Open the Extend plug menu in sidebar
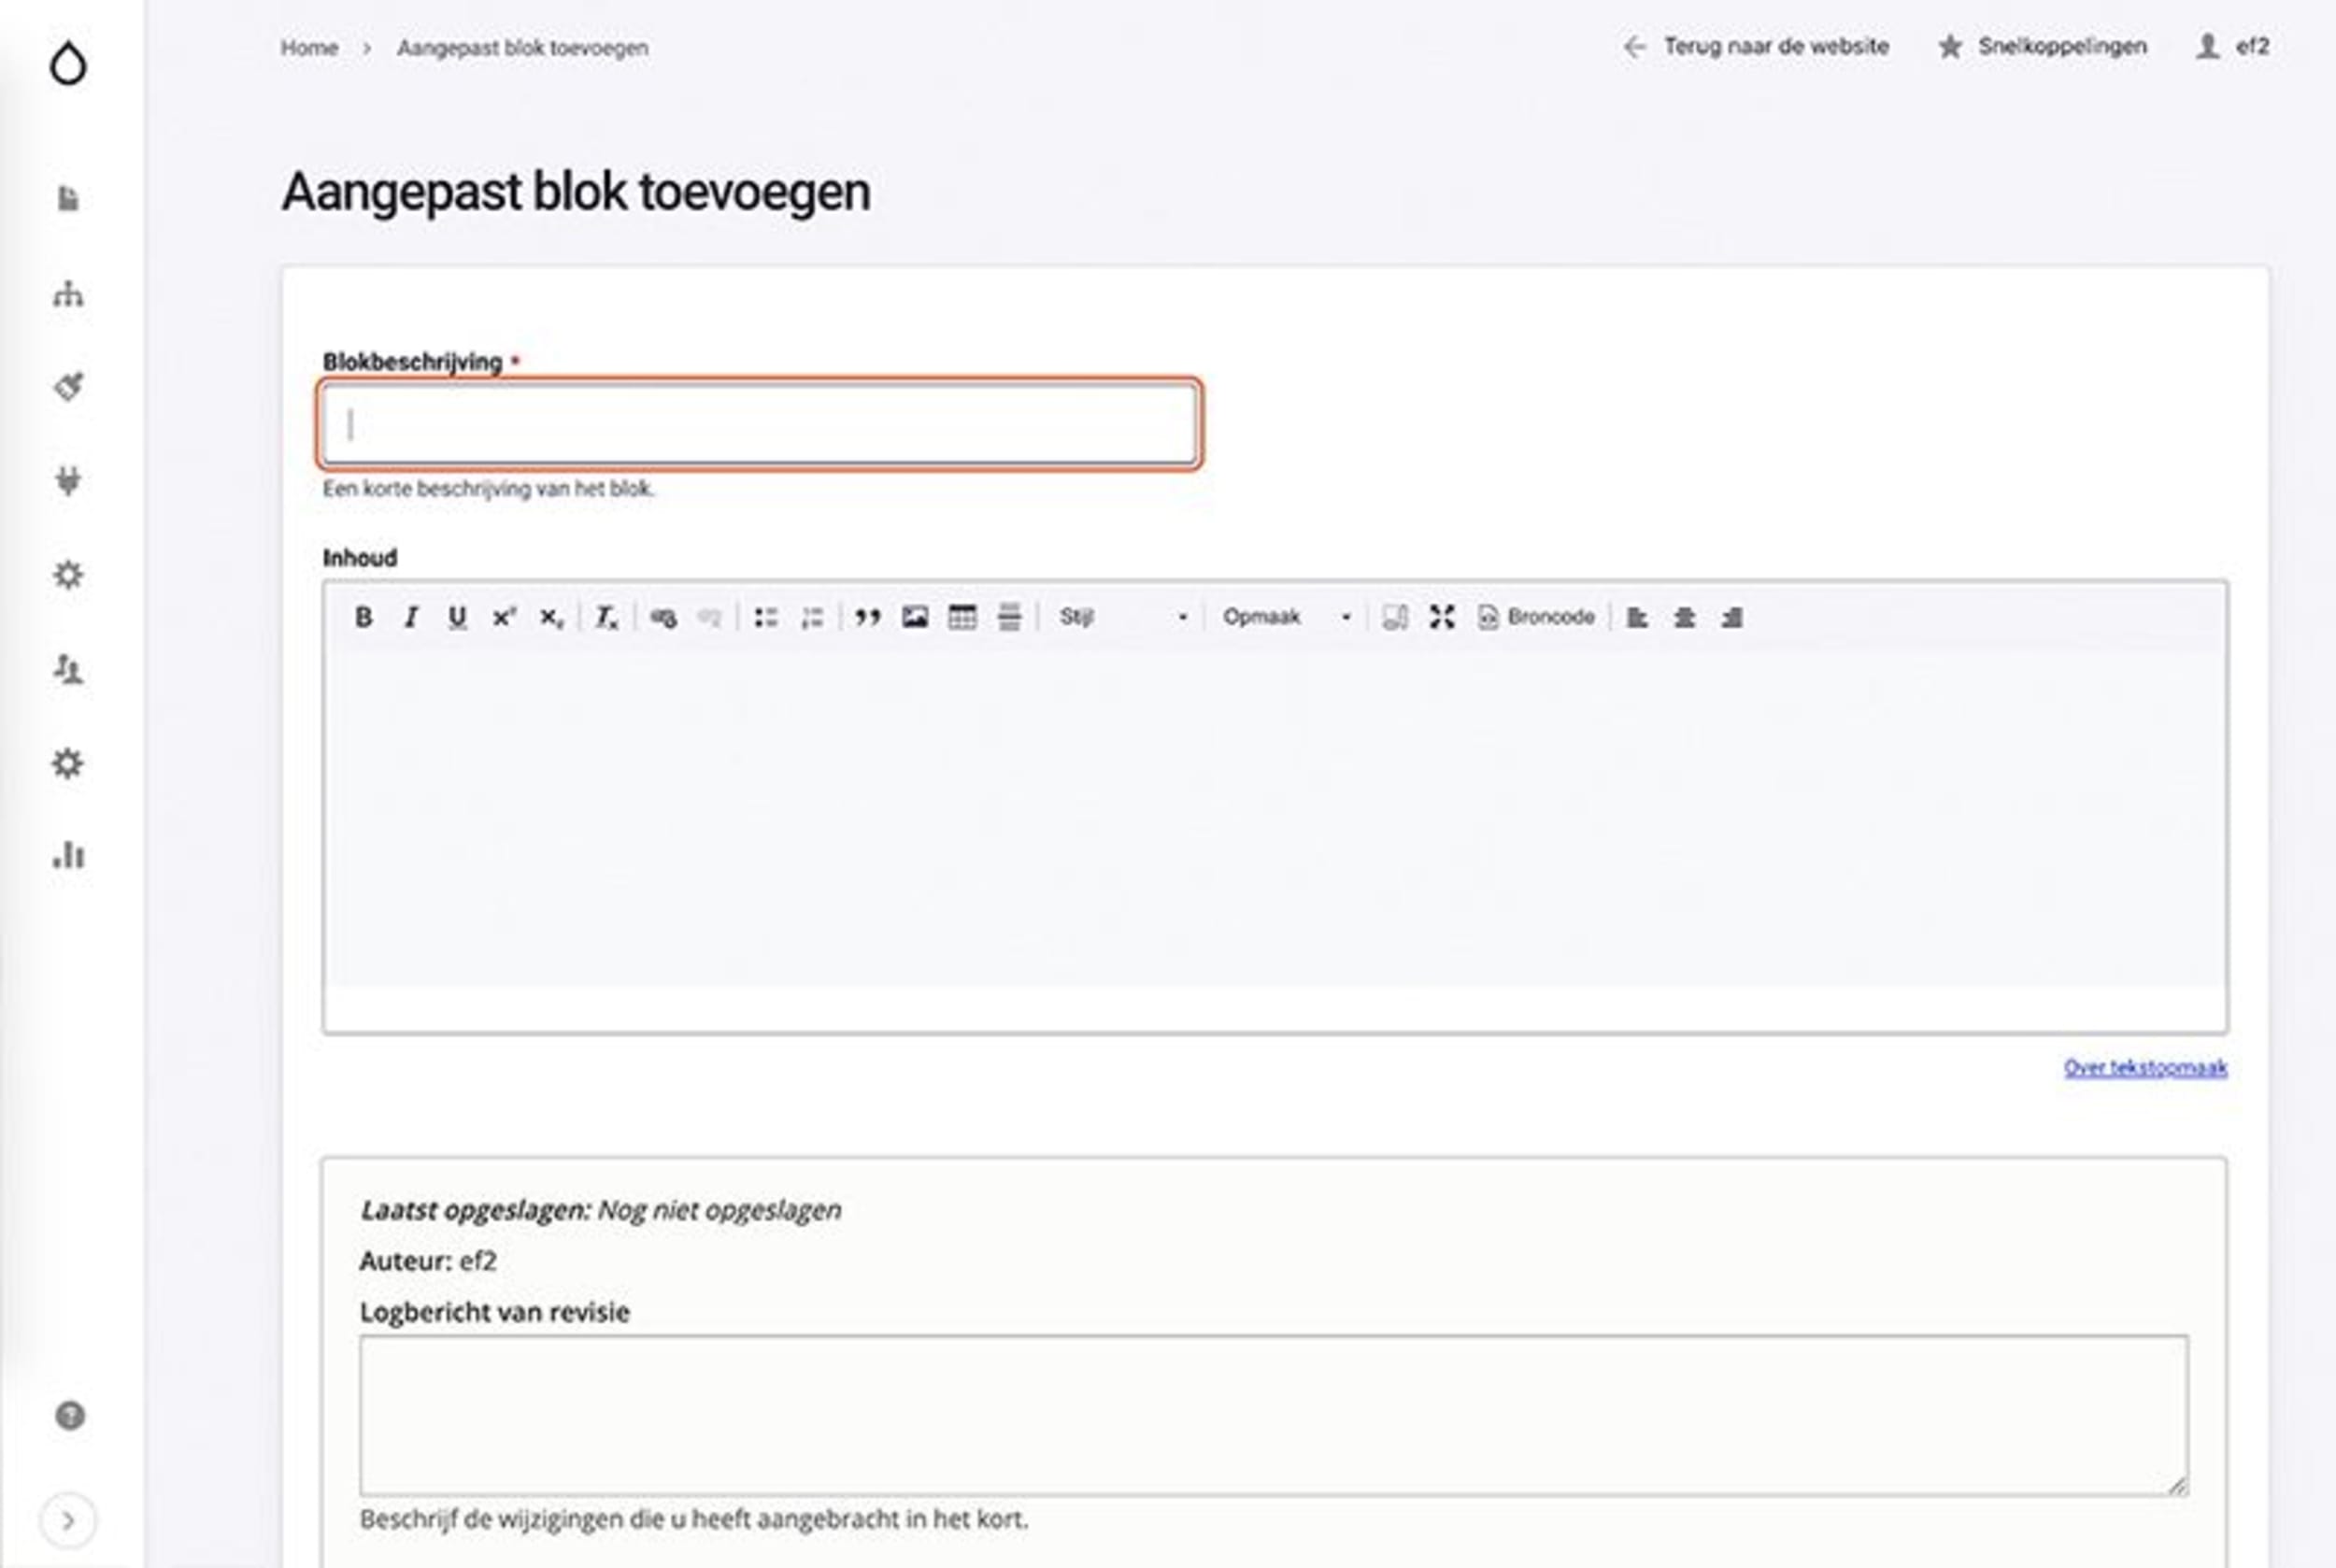 [68, 481]
